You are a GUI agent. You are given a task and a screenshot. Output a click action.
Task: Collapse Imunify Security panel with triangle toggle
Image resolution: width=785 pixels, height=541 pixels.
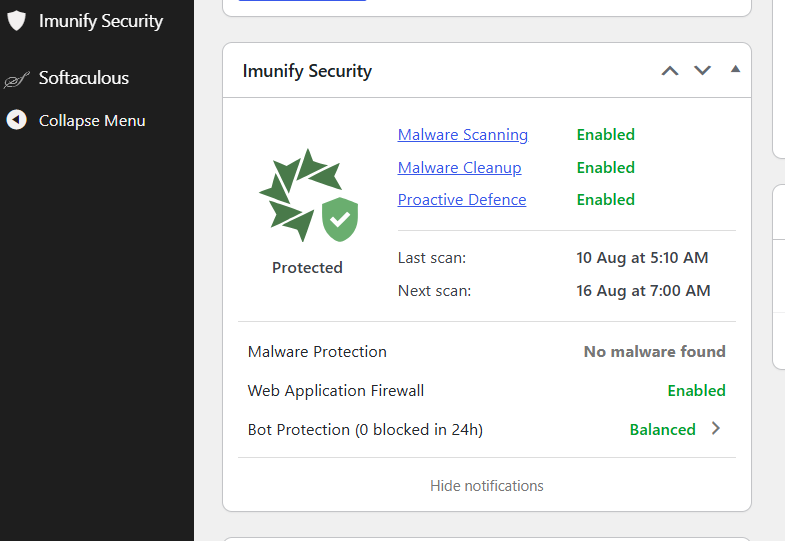tap(735, 69)
